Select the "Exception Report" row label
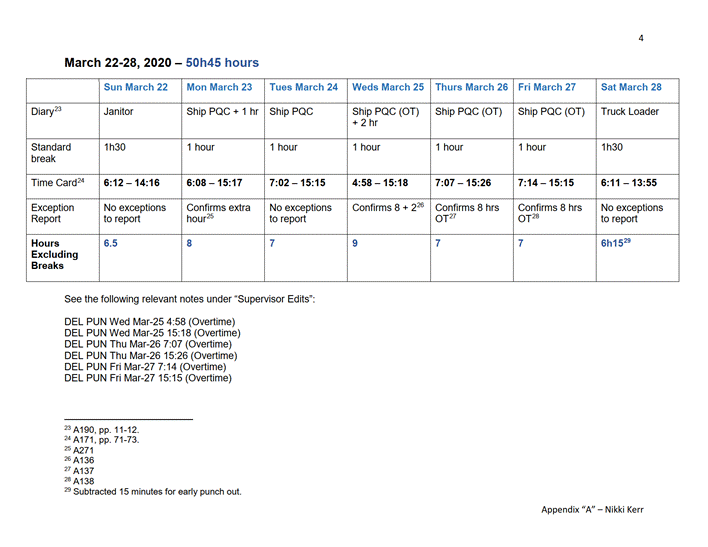 pyautogui.click(x=55, y=213)
